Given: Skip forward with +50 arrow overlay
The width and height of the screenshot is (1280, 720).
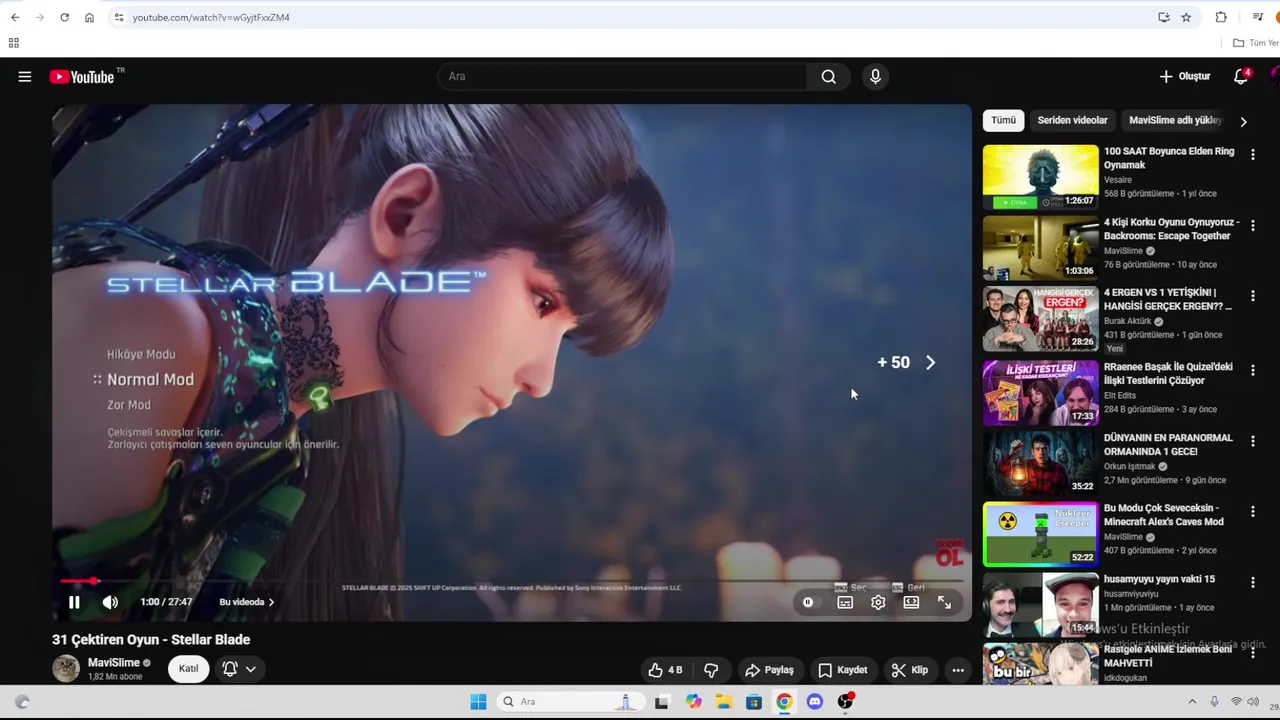Looking at the screenshot, I should tap(930, 363).
